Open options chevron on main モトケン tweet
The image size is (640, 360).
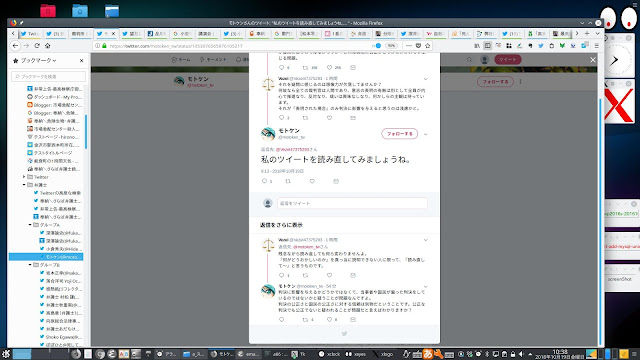(426, 134)
